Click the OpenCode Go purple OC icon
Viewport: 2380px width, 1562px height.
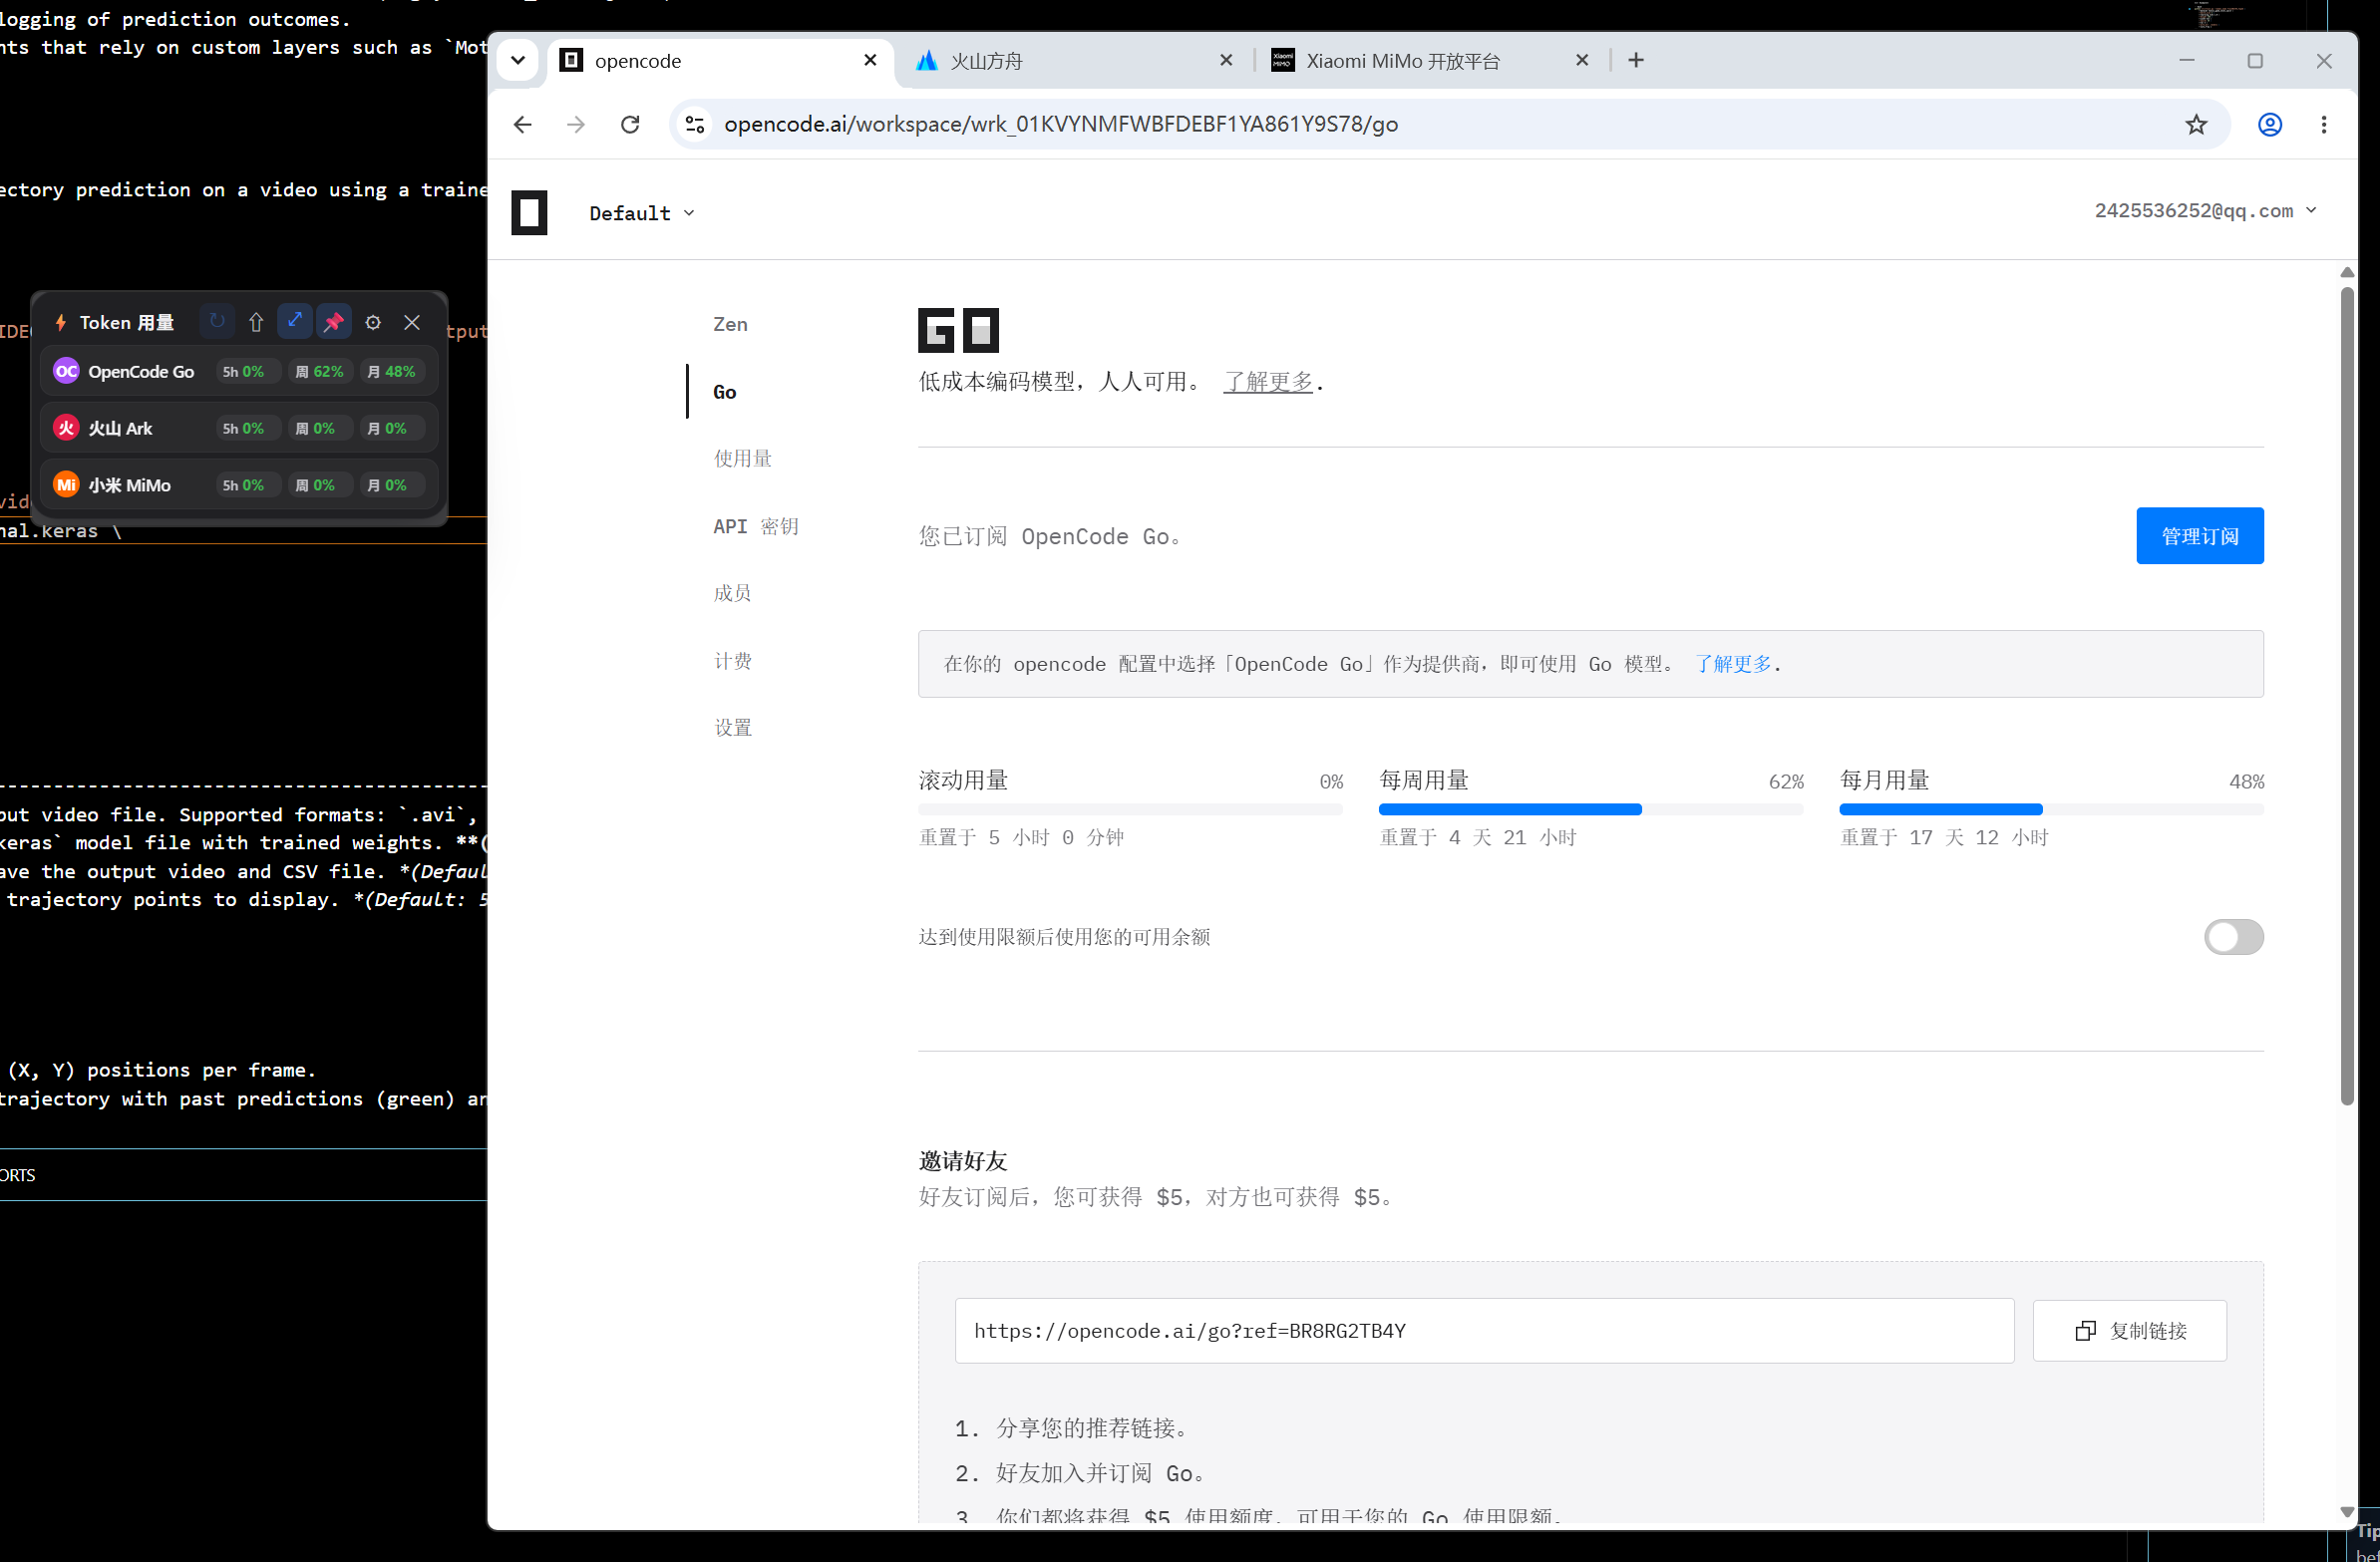pos(66,371)
